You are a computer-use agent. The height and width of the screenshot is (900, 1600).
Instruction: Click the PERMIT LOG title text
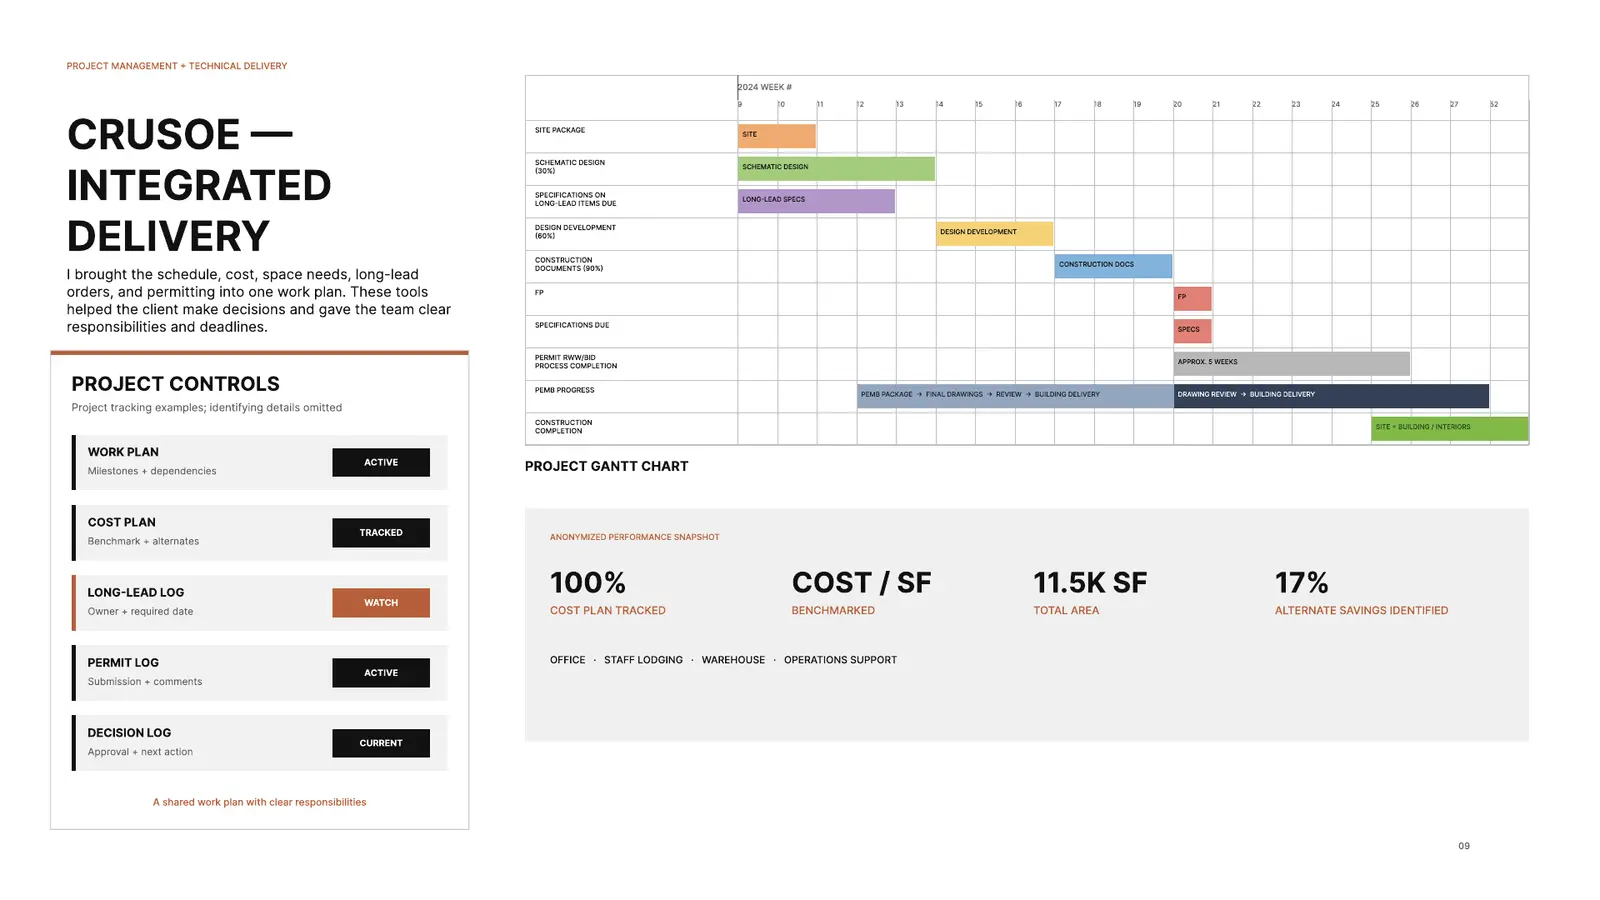(123, 662)
